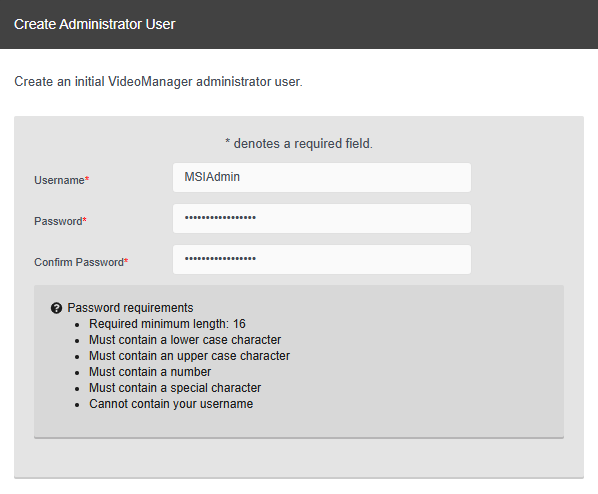
Task: Click the Username field label
Action: coord(59,180)
